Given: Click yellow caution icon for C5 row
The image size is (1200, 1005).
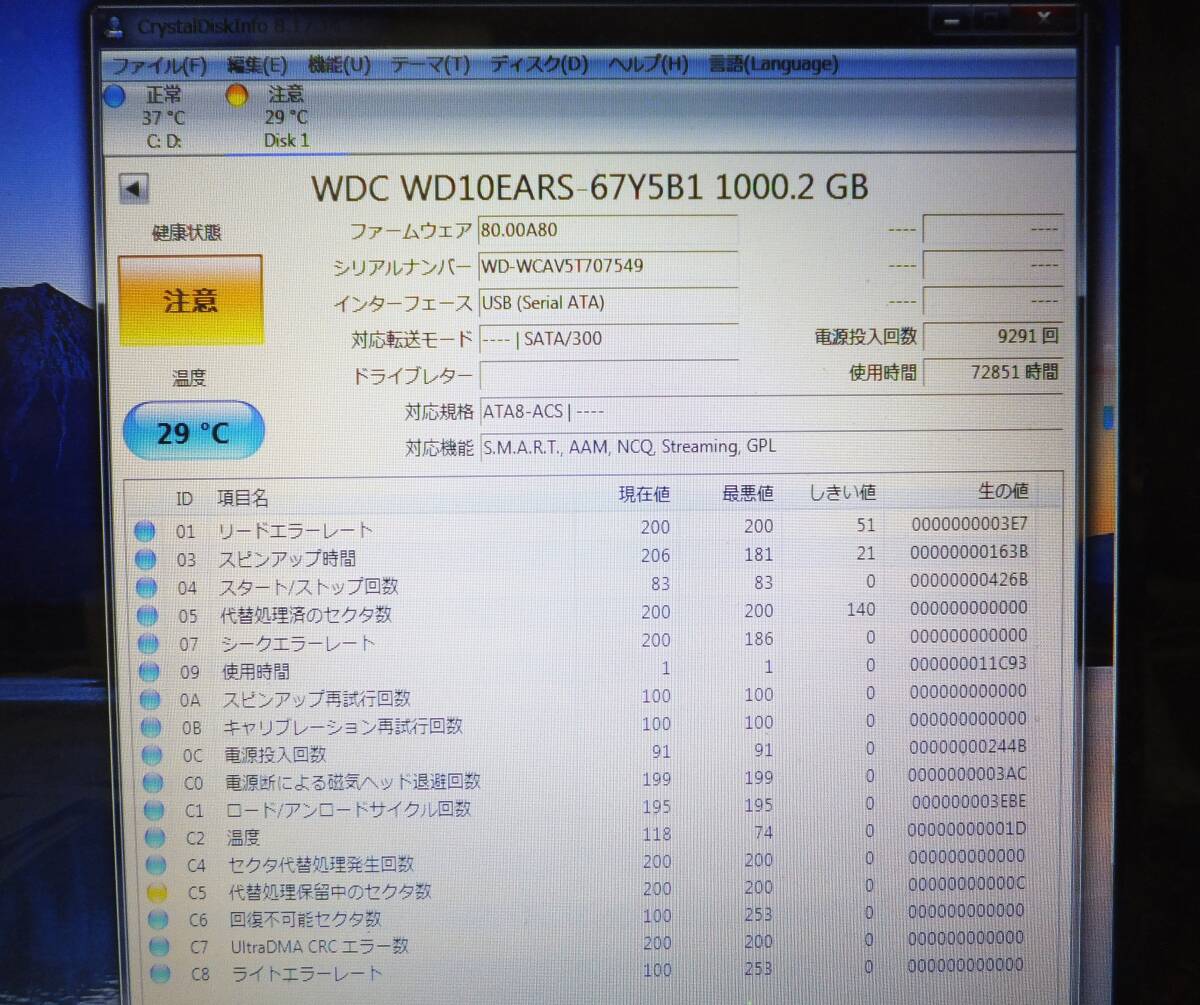Looking at the screenshot, I should click(156, 892).
